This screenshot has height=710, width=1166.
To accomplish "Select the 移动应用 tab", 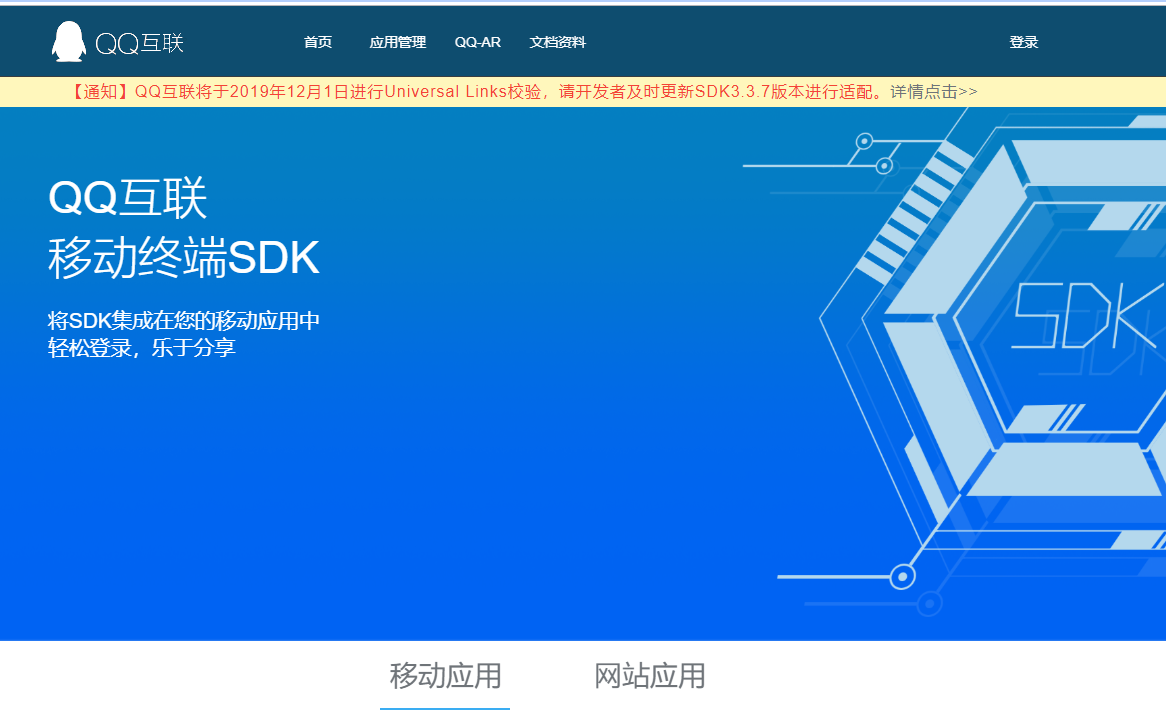I will click(445, 676).
